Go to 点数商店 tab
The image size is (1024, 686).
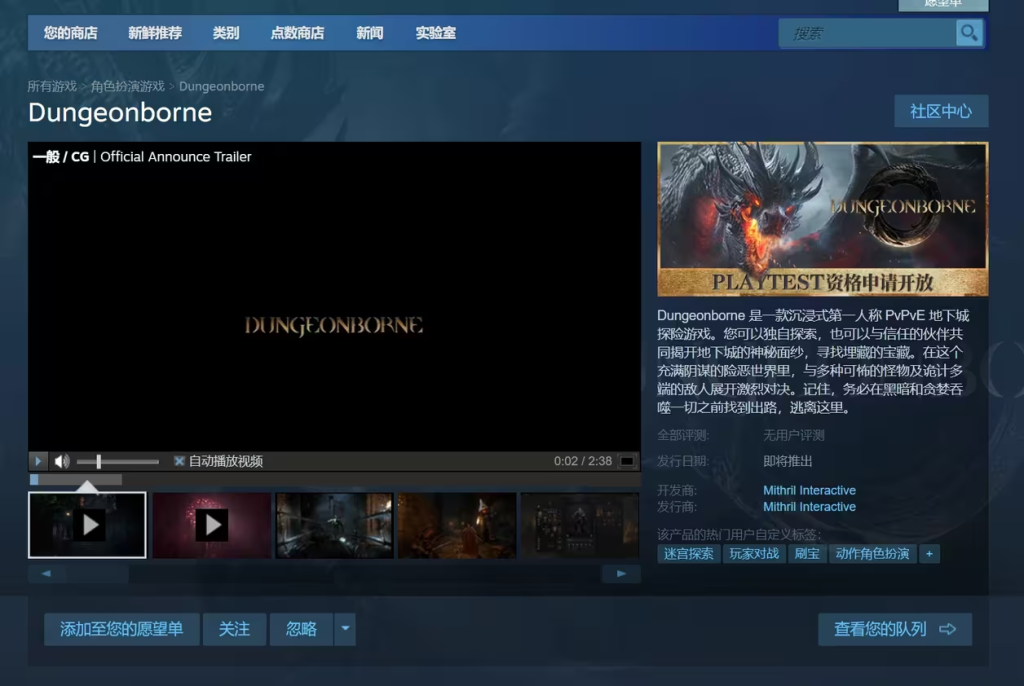click(x=297, y=33)
